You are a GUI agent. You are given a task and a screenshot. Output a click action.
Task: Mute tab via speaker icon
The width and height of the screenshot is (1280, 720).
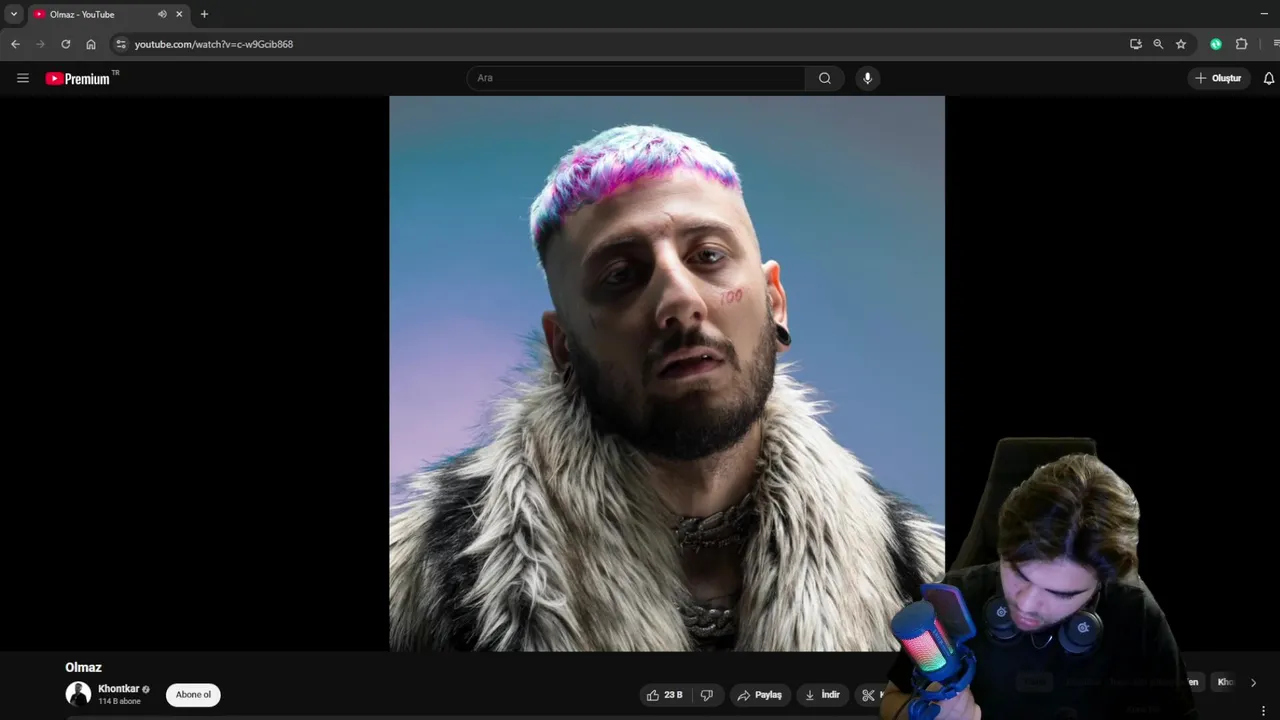162,14
